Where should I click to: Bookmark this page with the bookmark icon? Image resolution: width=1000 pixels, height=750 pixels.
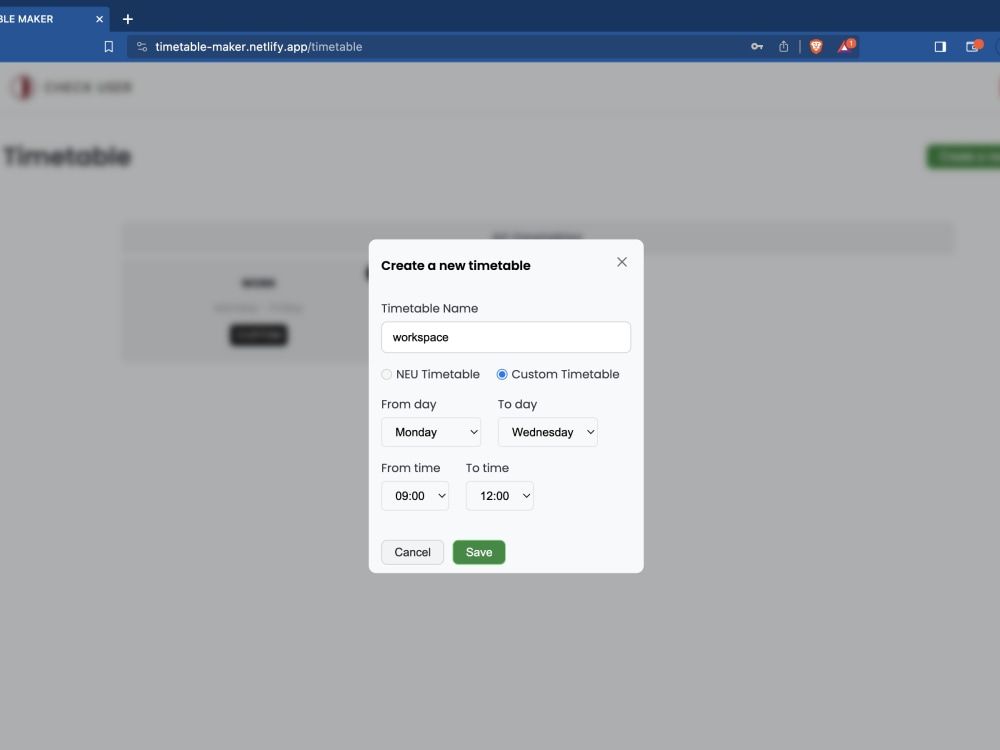[x=109, y=47]
